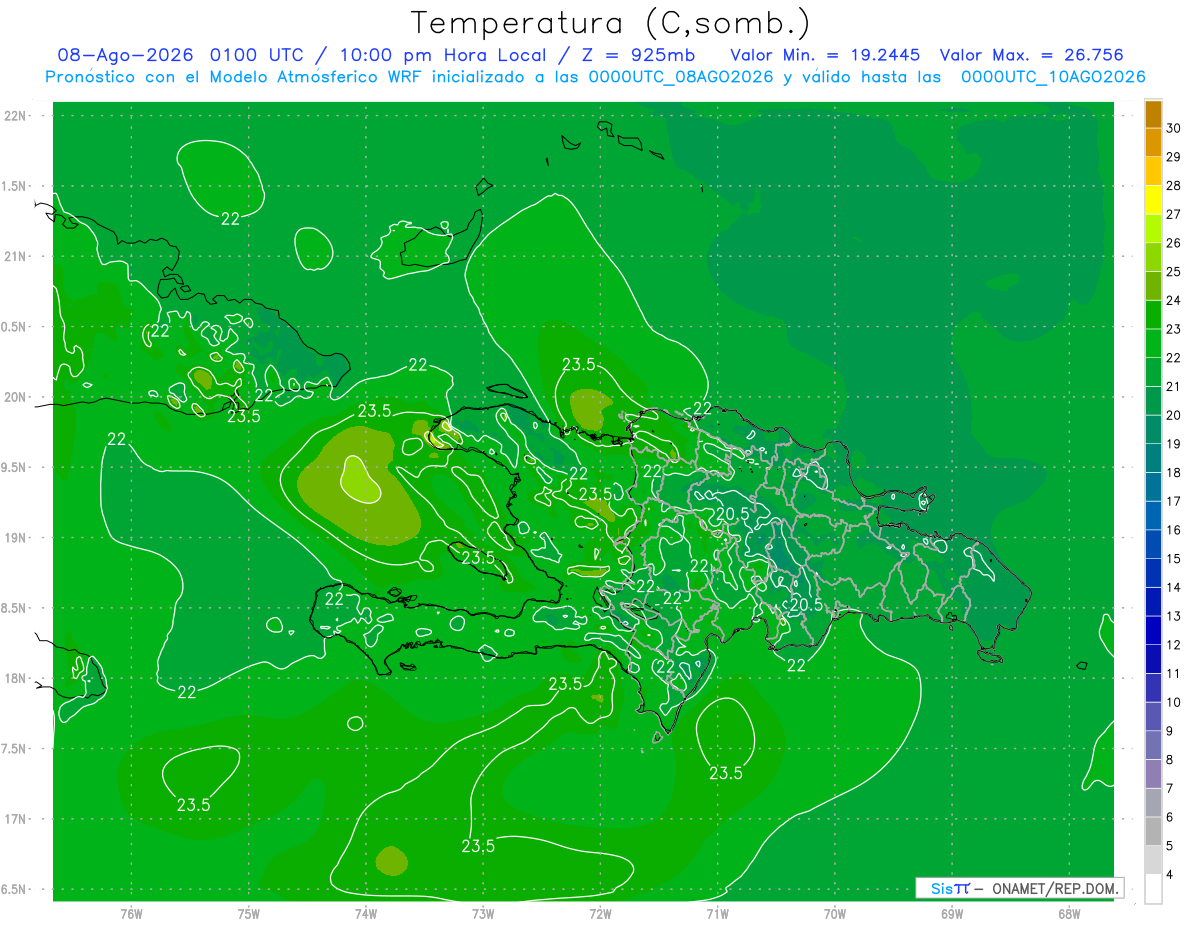Click the "74W" longitude axis label
Image resolution: width=1200 pixels, height=927 pixels.
coord(365,914)
